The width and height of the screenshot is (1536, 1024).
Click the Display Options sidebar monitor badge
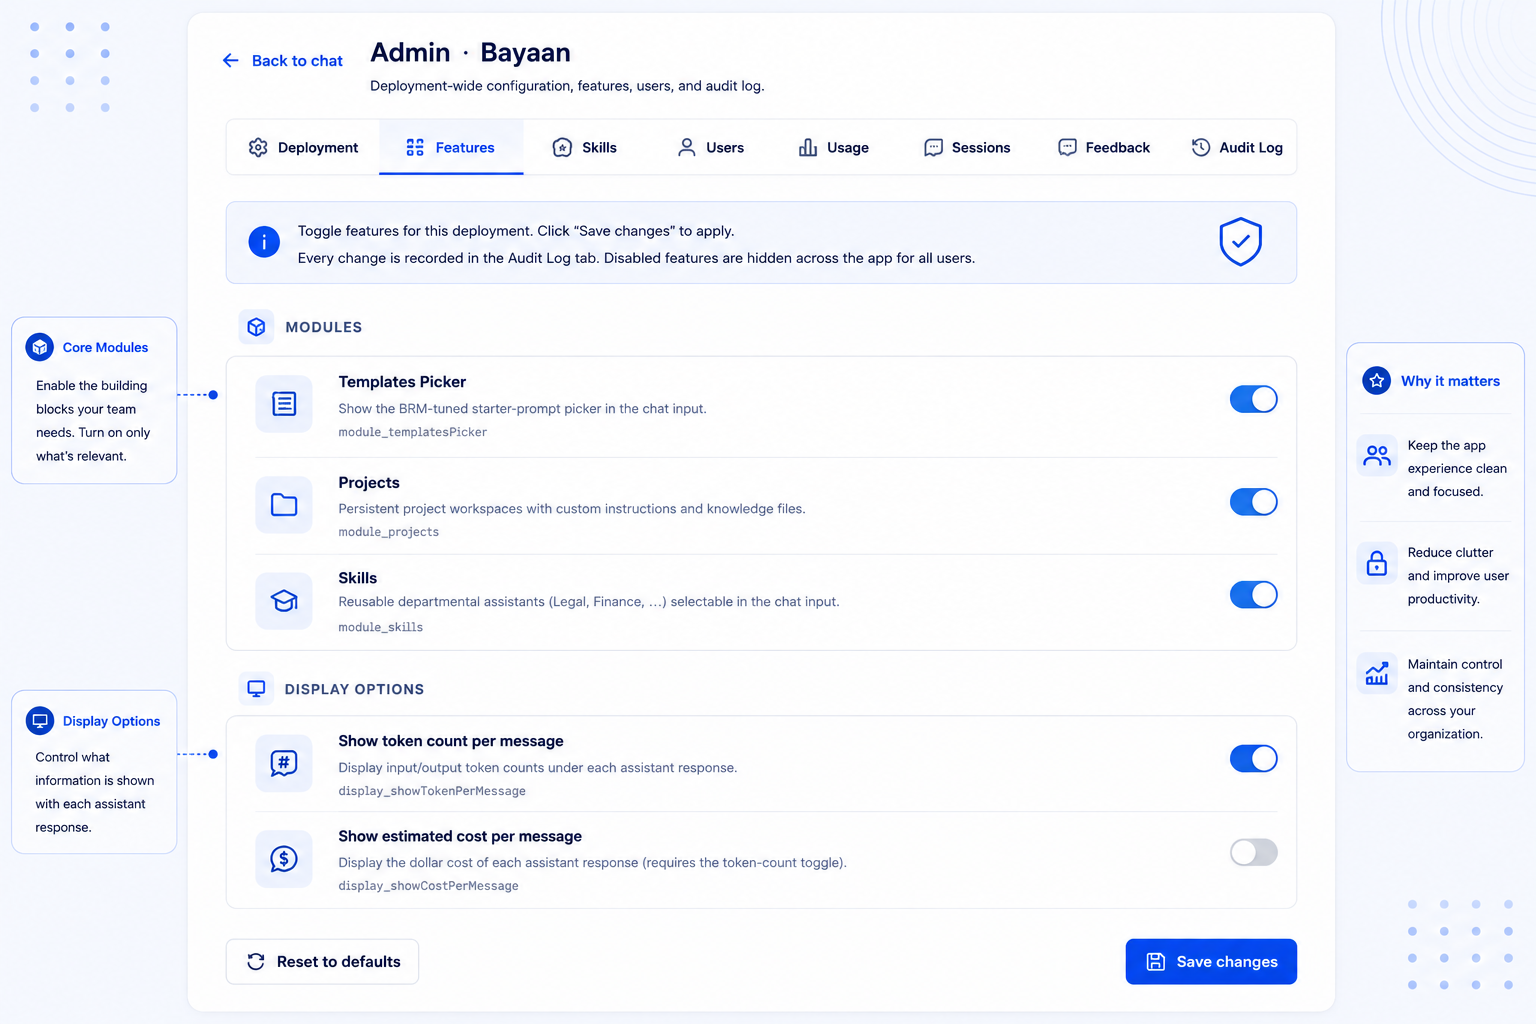pos(40,720)
